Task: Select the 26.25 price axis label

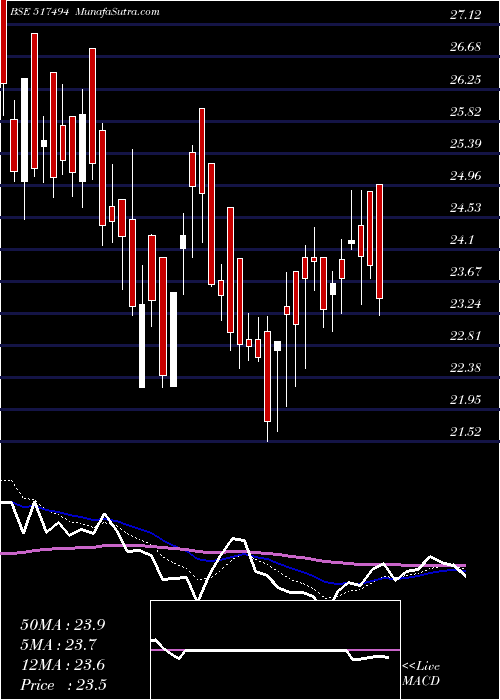Action: click(466, 79)
